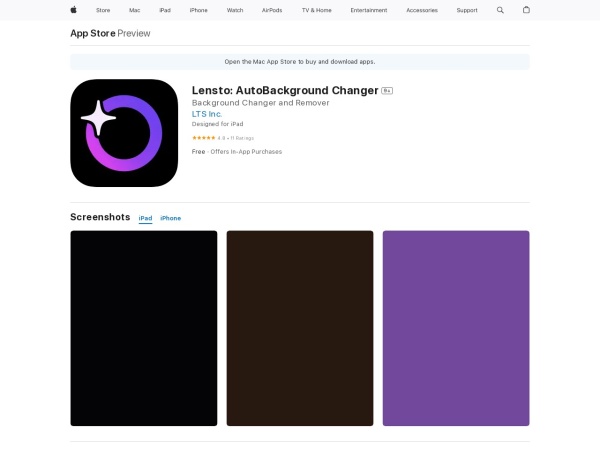Open the shopping bag icon

pos(526,10)
